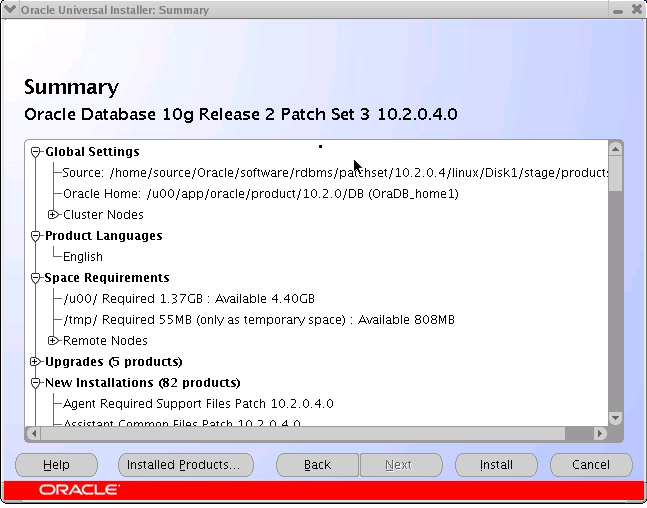This screenshot has height=508, width=647.
Task: Go Back to previous installer step
Action: [x=317, y=465]
